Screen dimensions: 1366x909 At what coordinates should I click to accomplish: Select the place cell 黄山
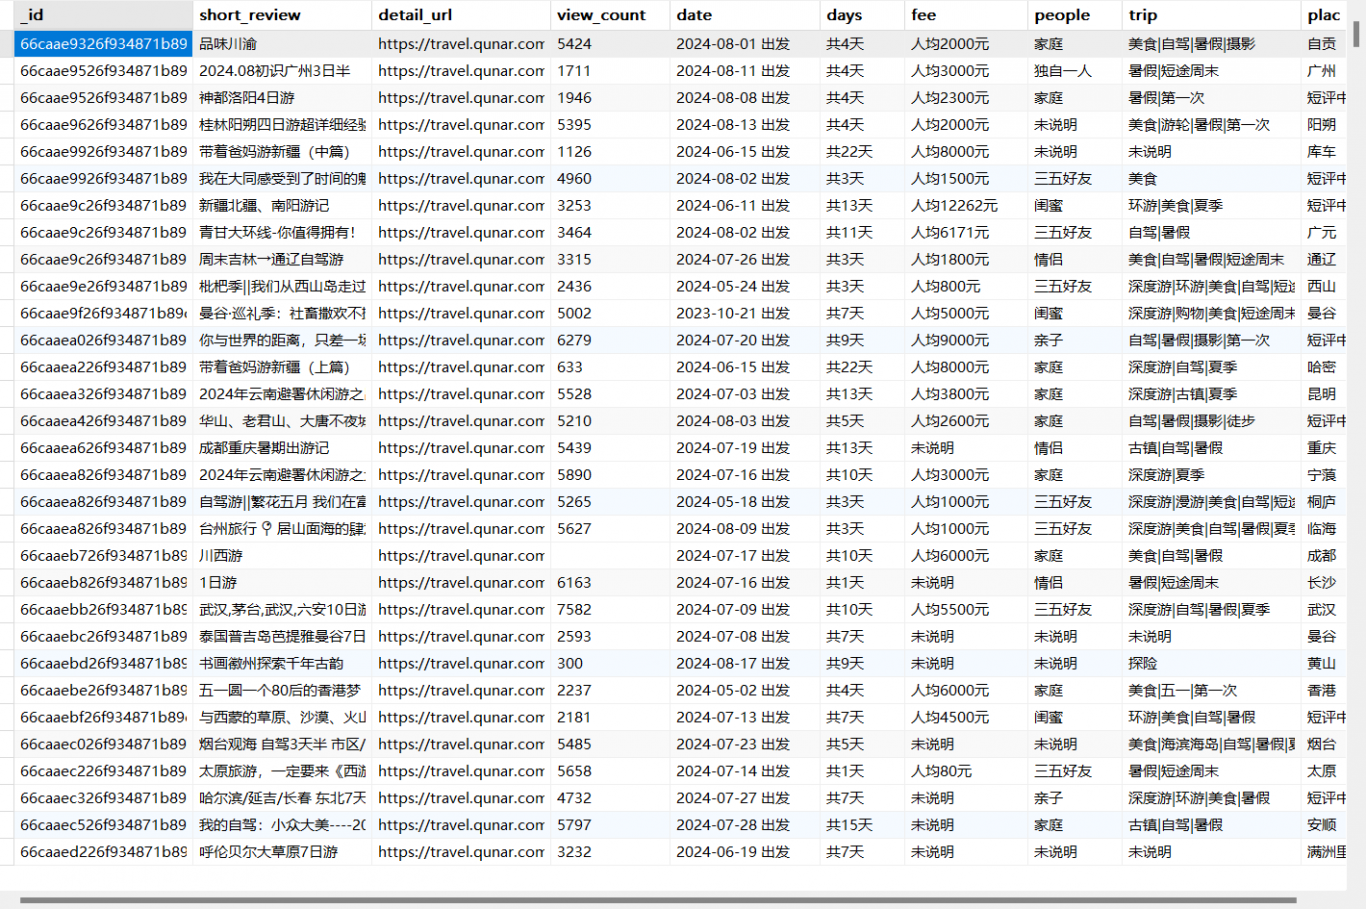click(1324, 663)
